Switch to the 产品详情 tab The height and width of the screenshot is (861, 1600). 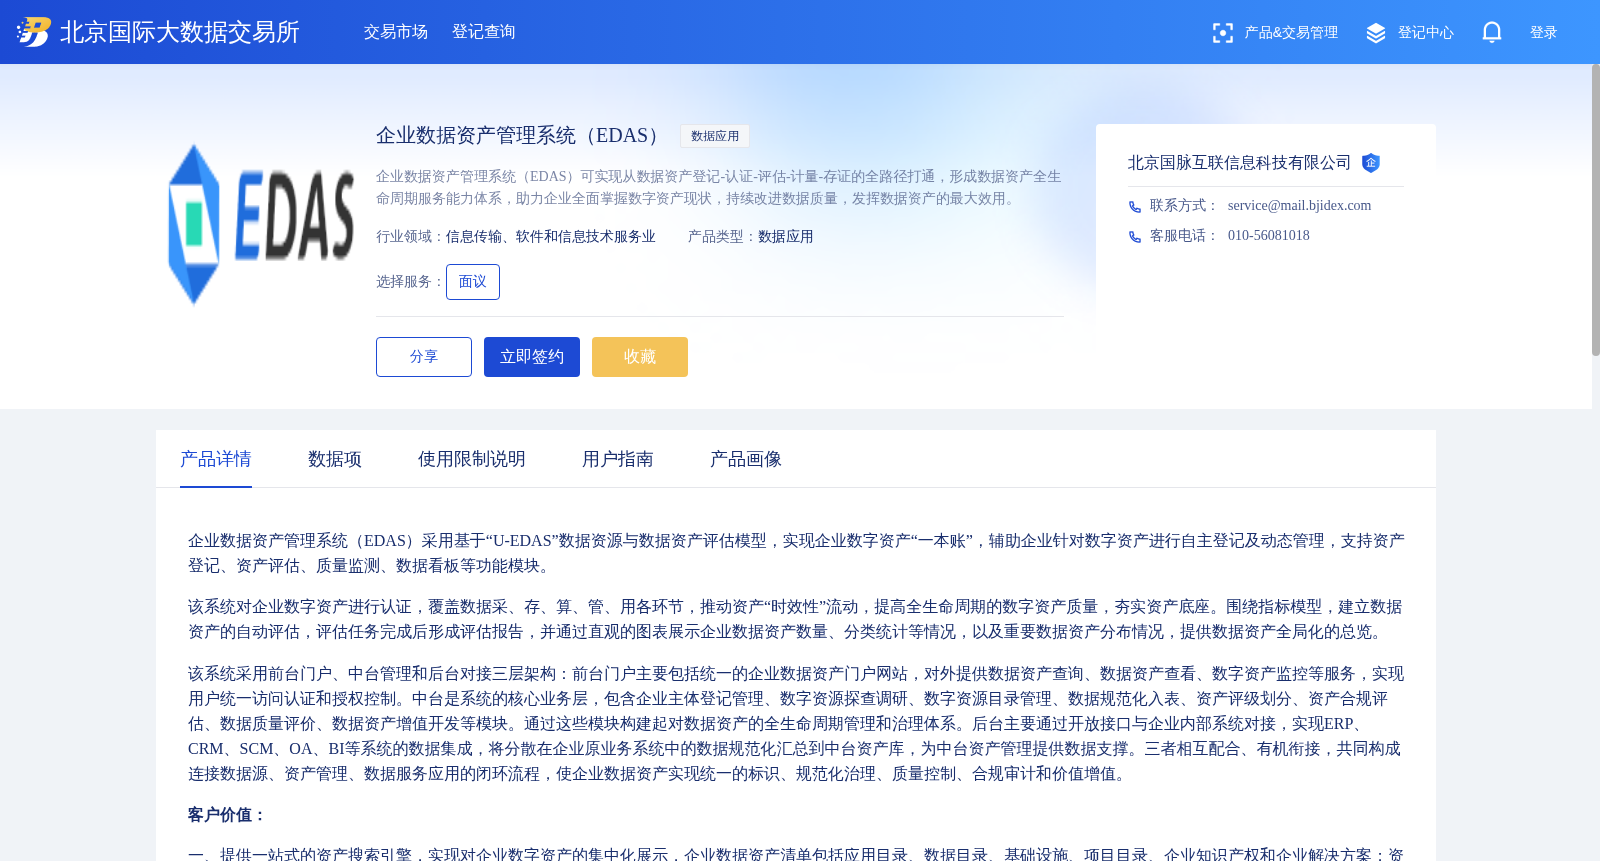(216, 459)
